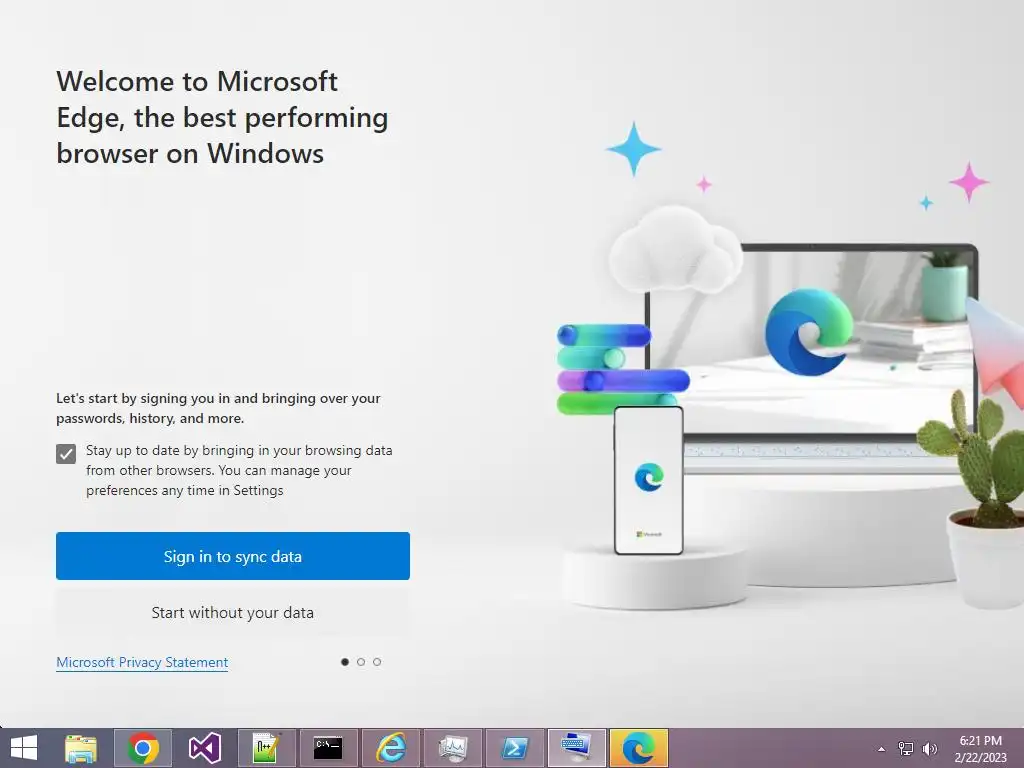The height and width of the screenshot is (768, 1024).
Task: Open the network status tray icon
Action: click(906, 748)
